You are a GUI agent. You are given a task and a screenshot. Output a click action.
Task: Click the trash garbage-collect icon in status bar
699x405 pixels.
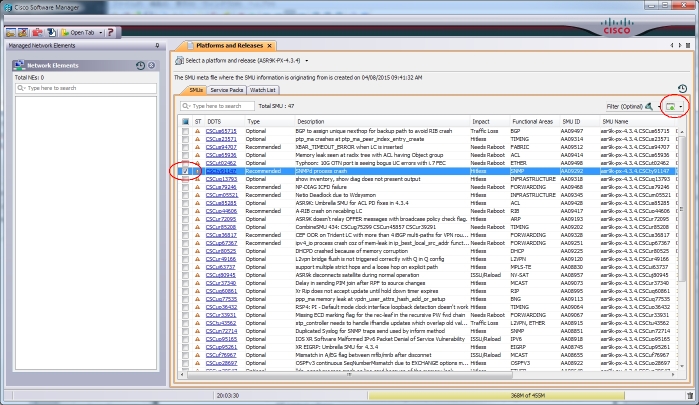pos(690,396)
